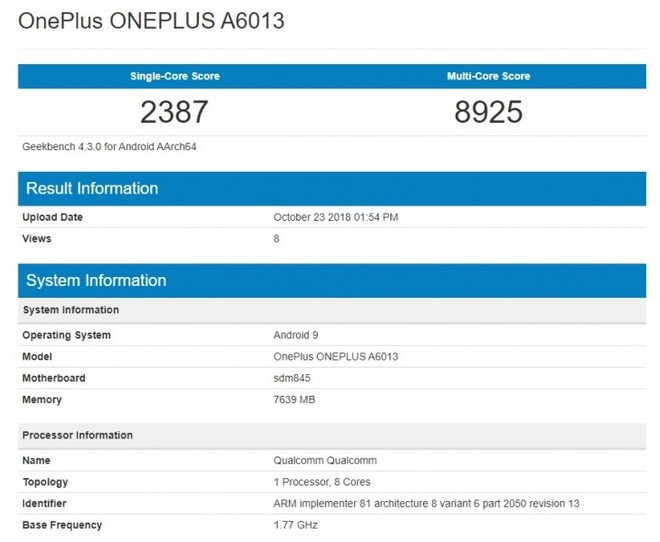The image size is (660, 542).
Task: Select the motherboard value sdm845
Action: pos(292,378)
